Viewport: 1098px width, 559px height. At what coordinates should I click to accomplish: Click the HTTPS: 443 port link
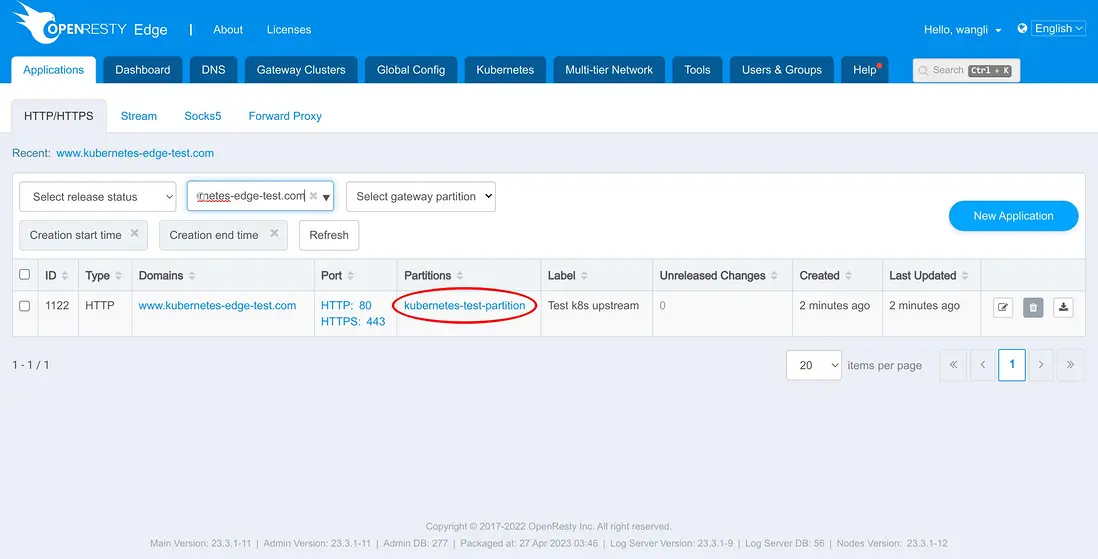(353, 322)
